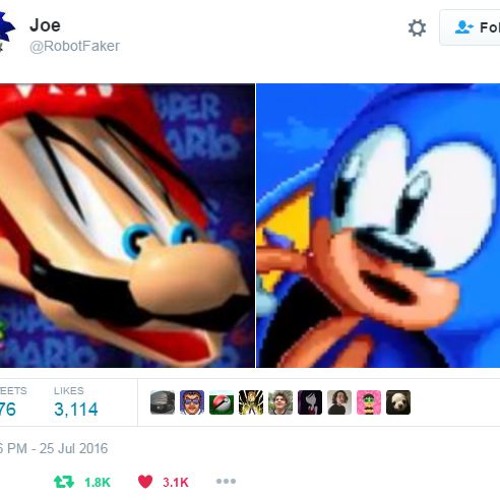
Task: Open the Joe display name link
Action: pos(45,25)
